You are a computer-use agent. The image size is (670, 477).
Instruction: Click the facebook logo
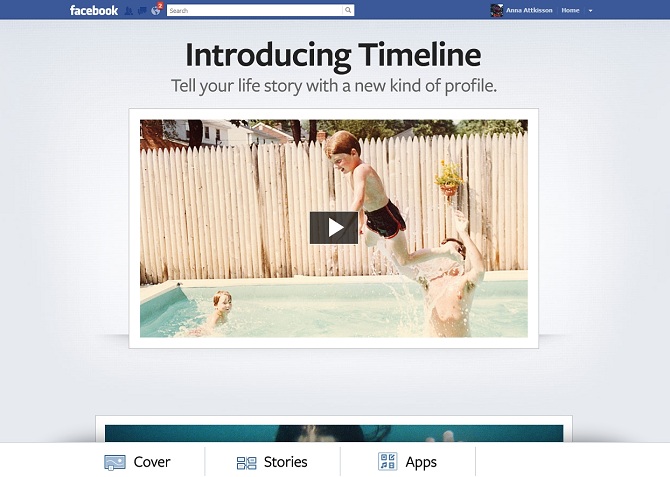[94, 10]
